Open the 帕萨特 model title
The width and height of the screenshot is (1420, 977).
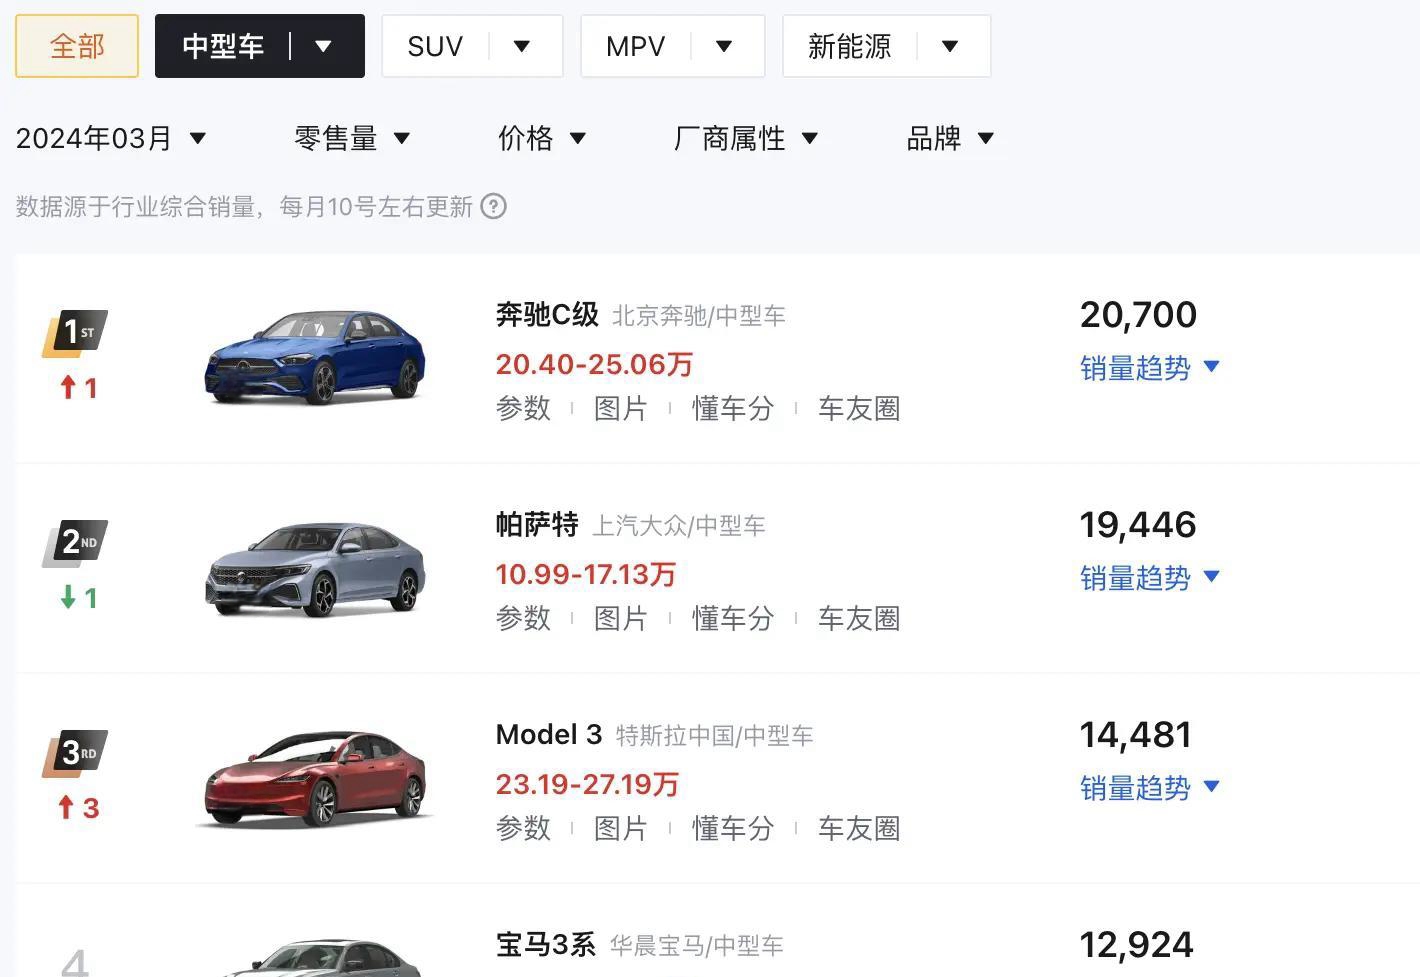[537, 524]
